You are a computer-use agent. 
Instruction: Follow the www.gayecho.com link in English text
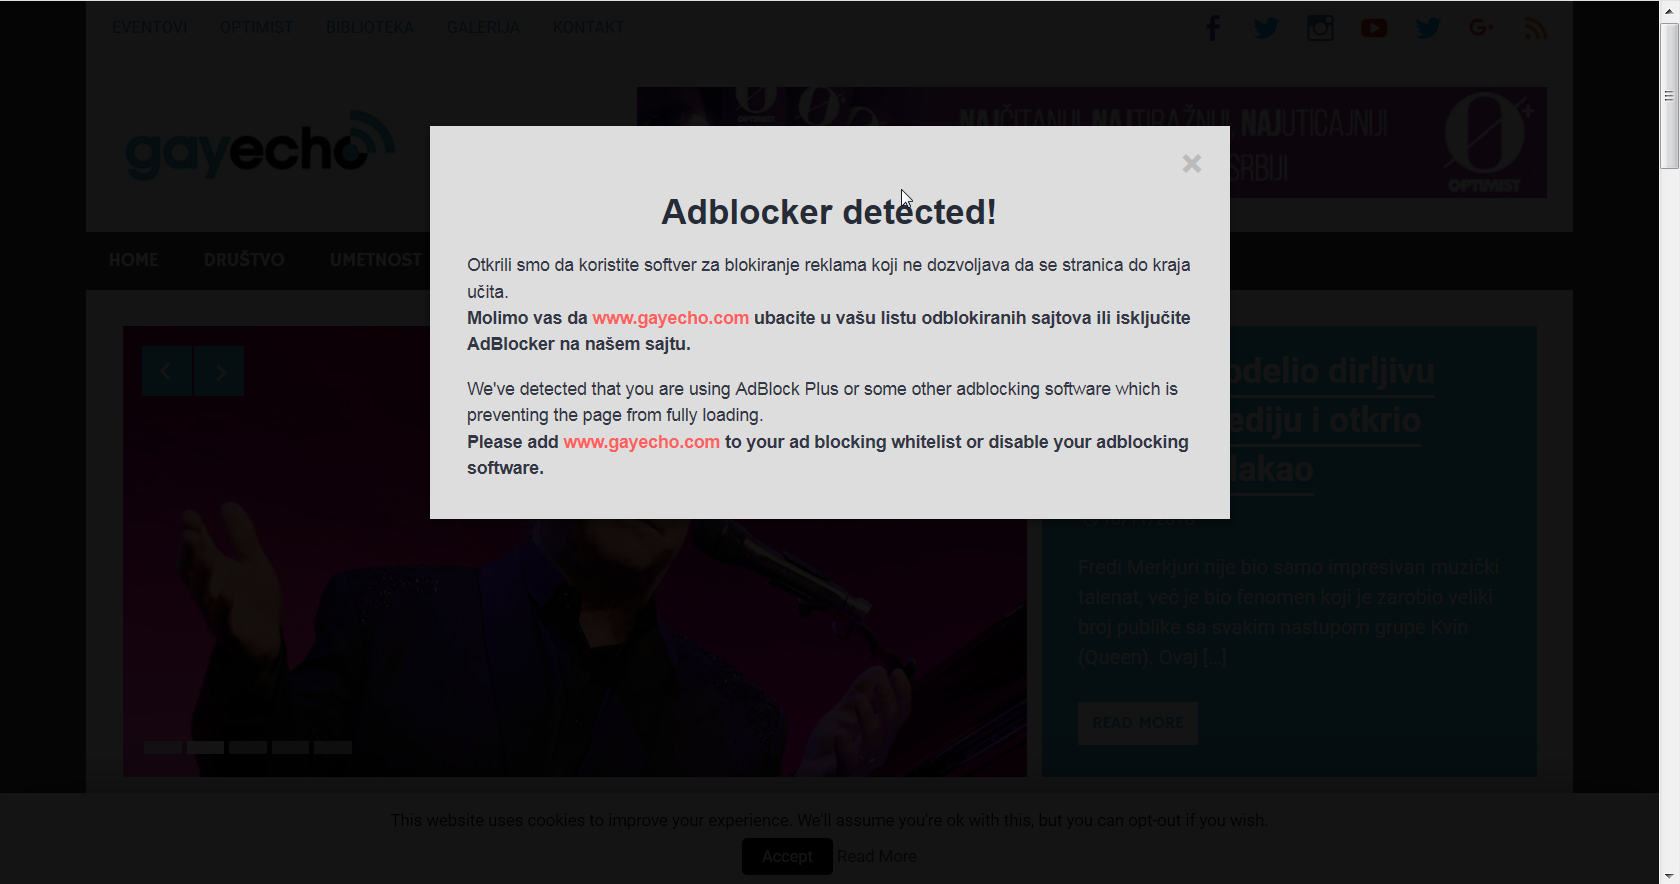click(641, 442)
